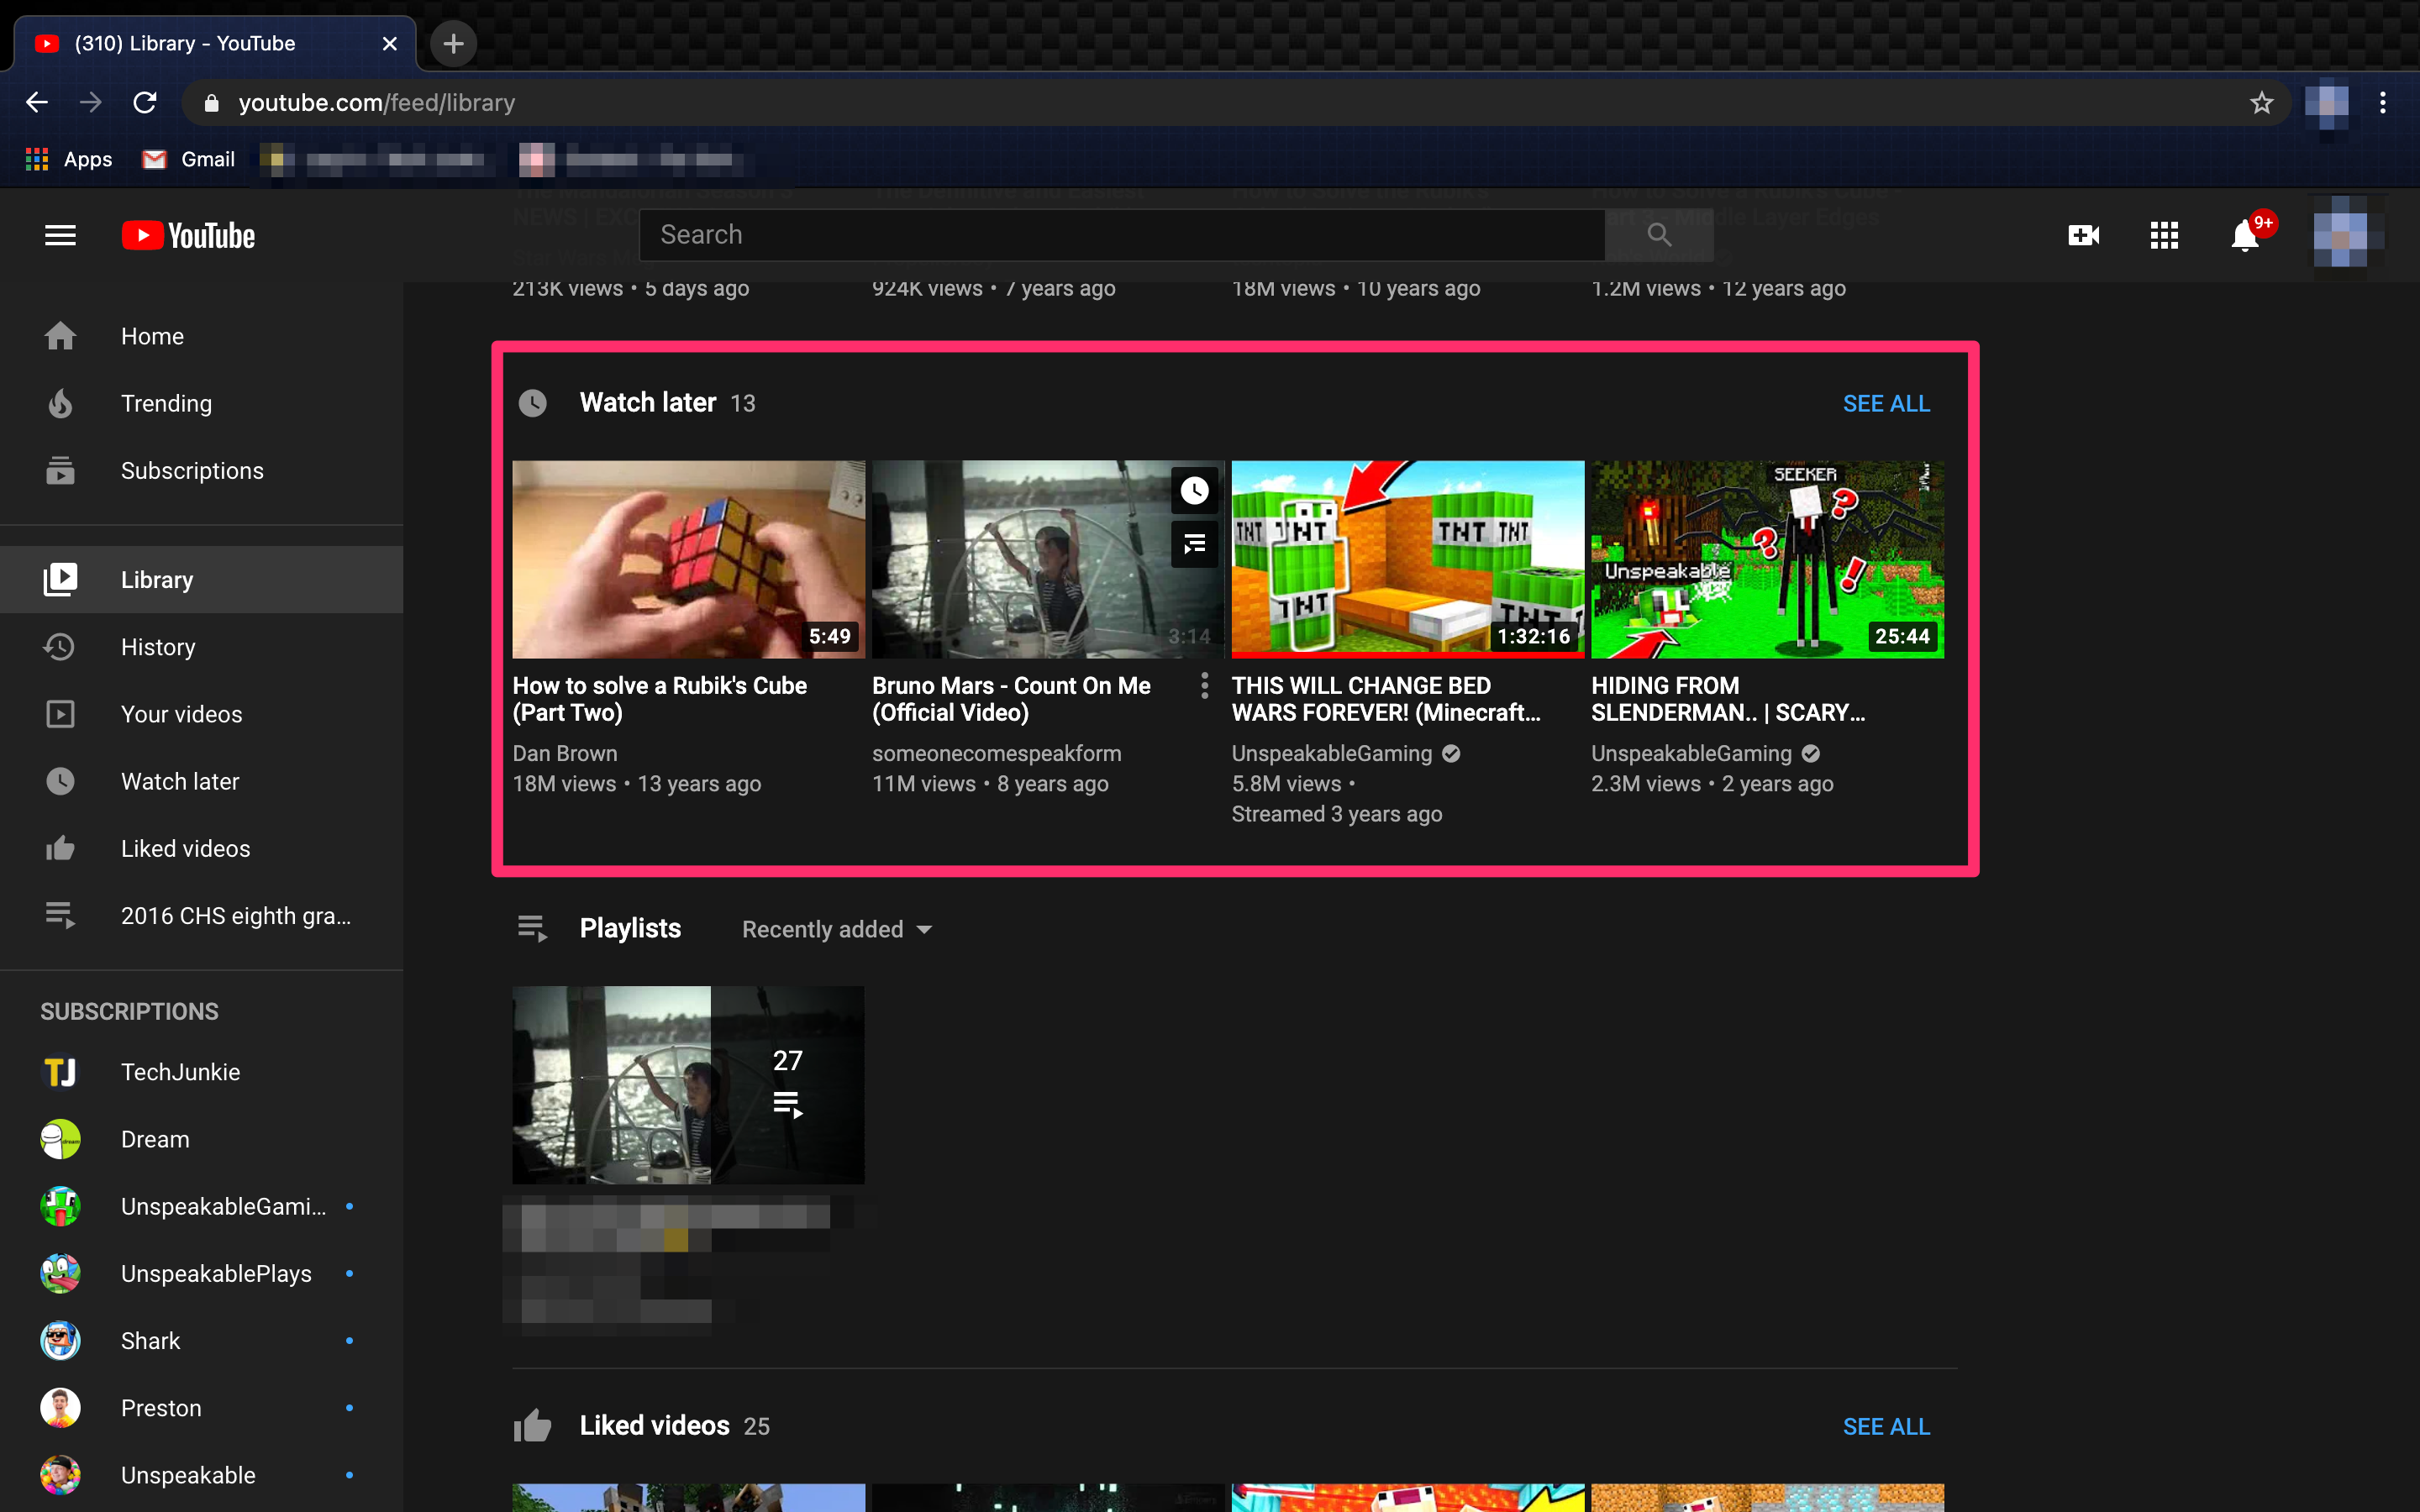
Task: Open Dan Brown channel link
Action: point(565,753)
